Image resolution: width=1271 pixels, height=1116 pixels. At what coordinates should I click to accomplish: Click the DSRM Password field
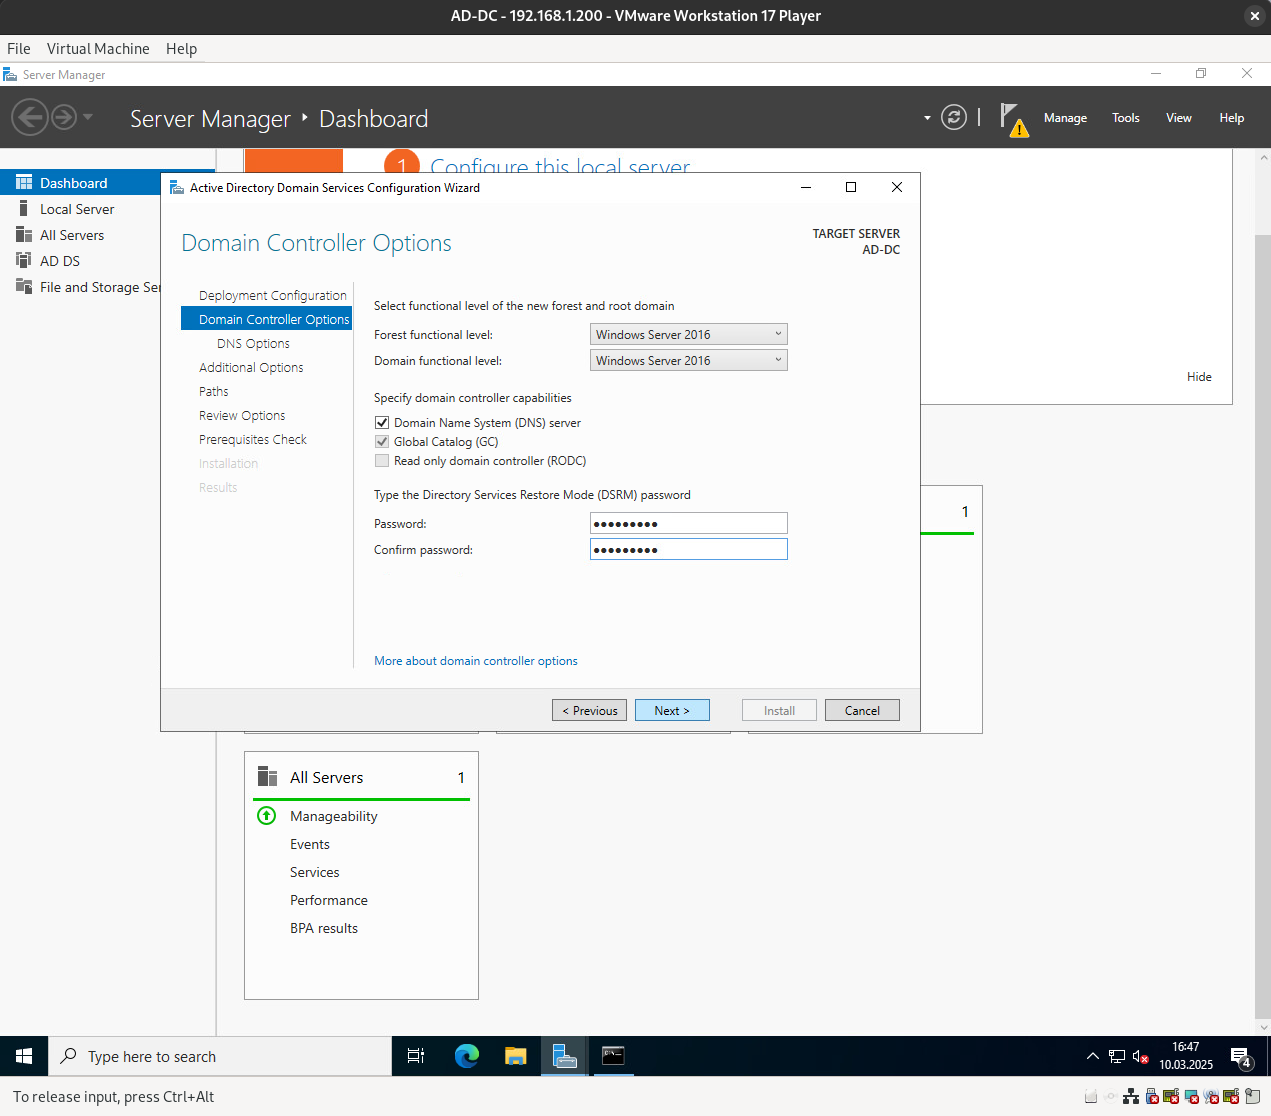(x=689, y=523)
